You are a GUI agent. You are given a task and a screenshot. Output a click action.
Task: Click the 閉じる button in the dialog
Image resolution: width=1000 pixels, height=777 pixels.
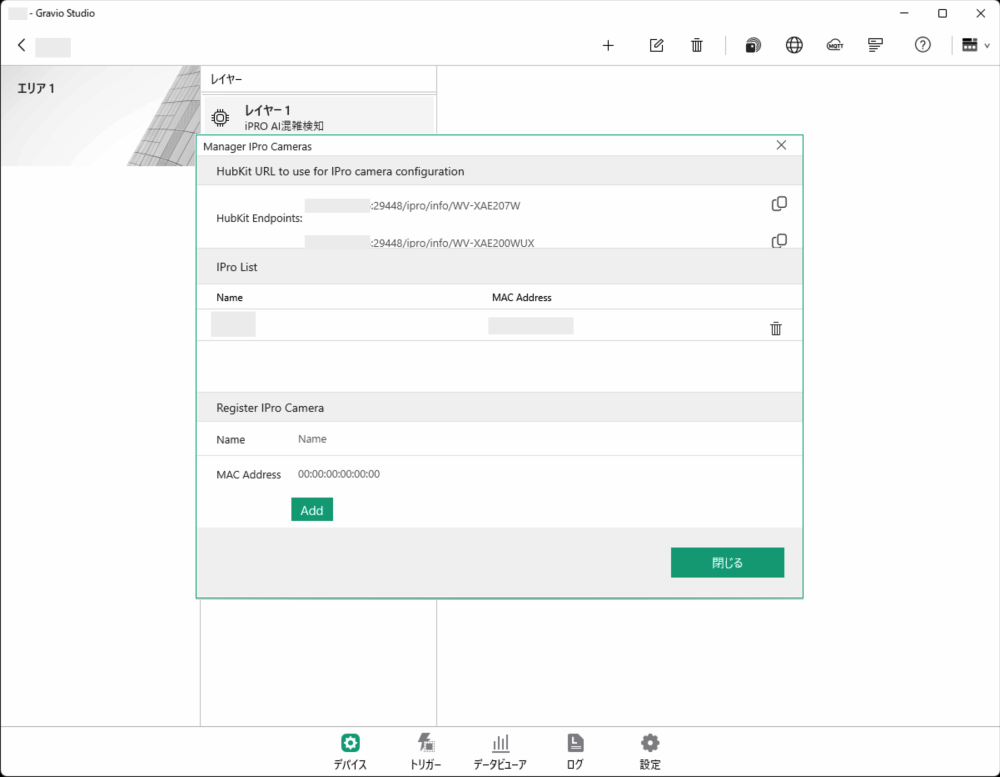[727, 562]
